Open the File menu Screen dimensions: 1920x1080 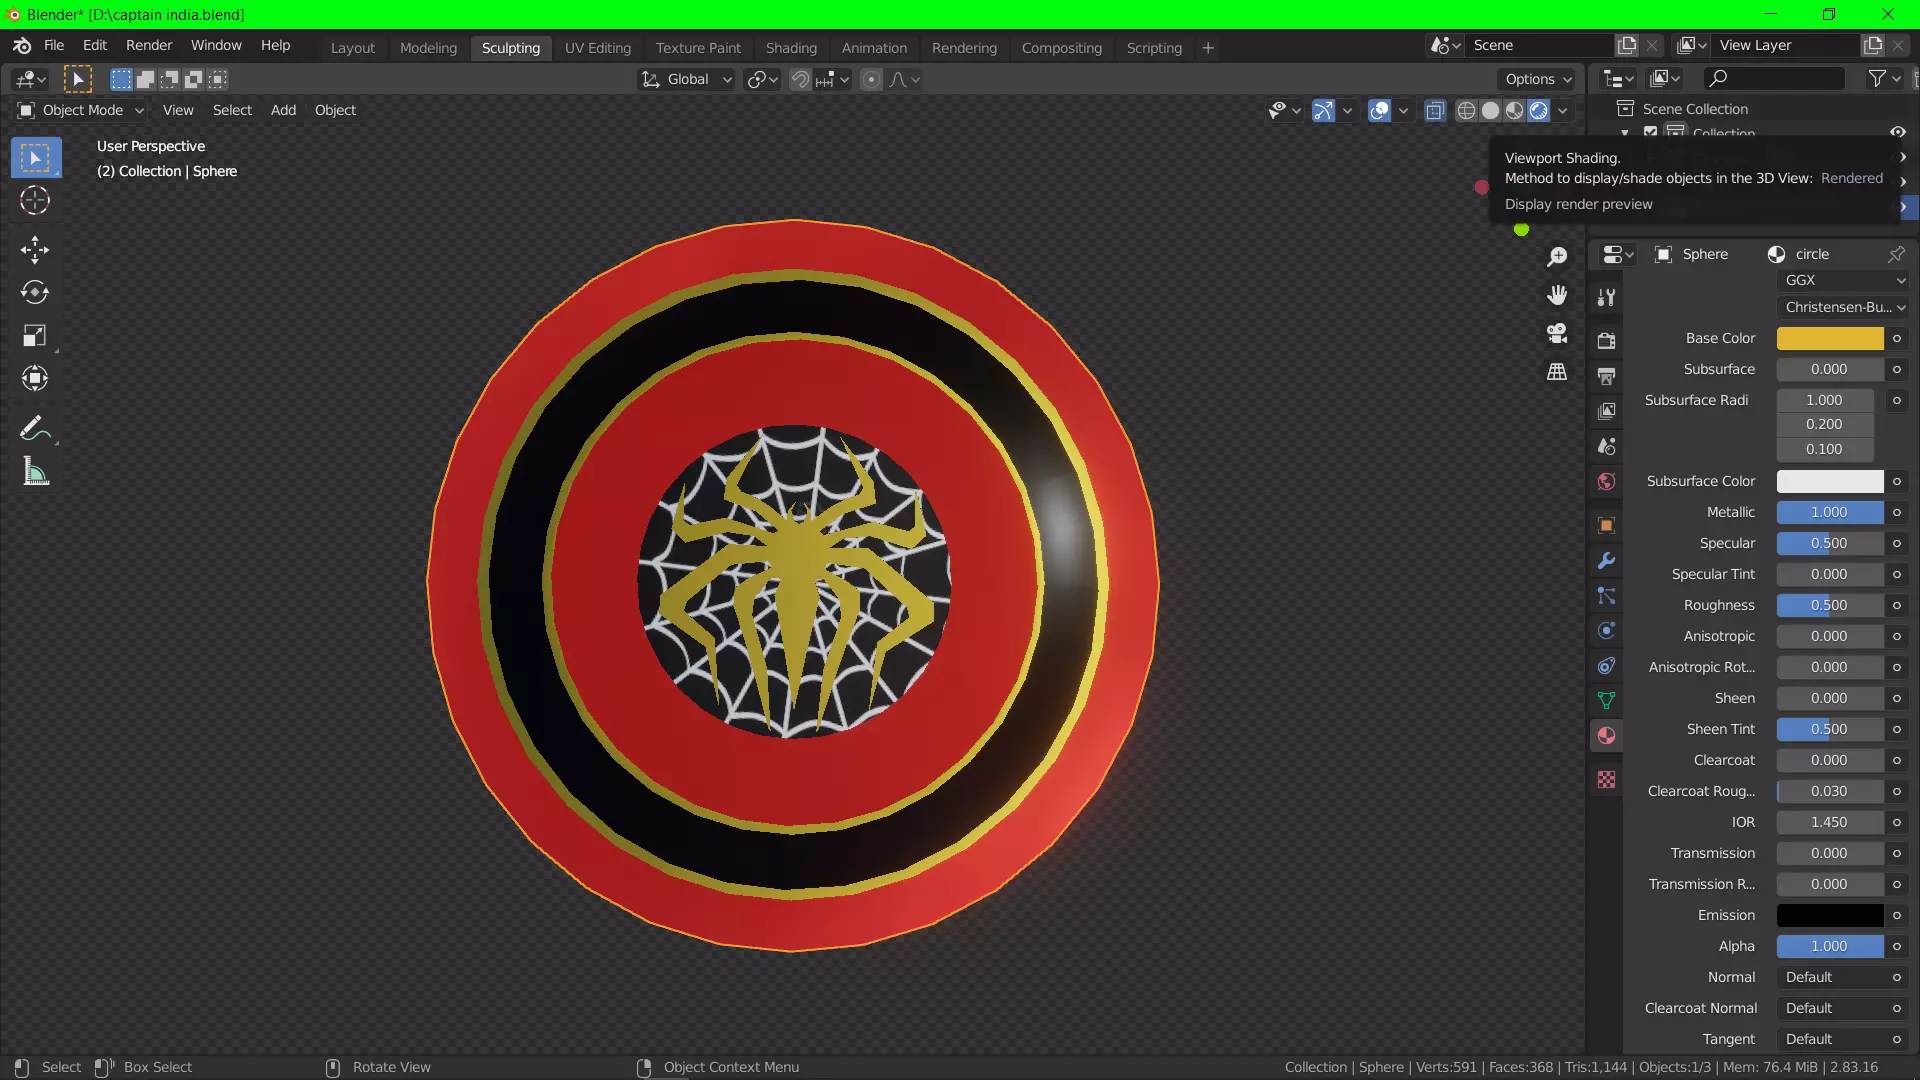(54, 45)
